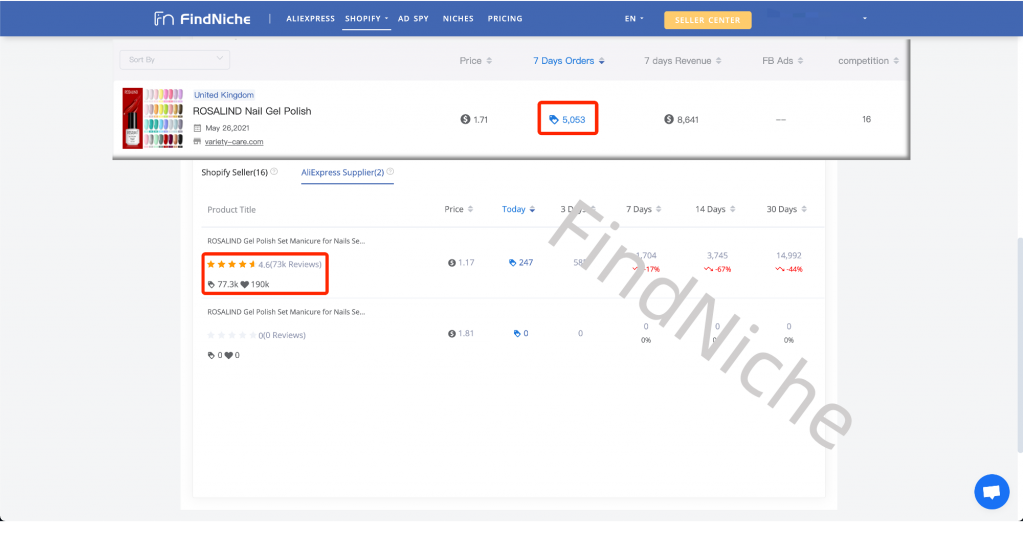Image resolution: width=1024 pixels, height=537 pixels.
Task: Click the 4.6(73k Reviews) rating text
Action: pos(290,265)
